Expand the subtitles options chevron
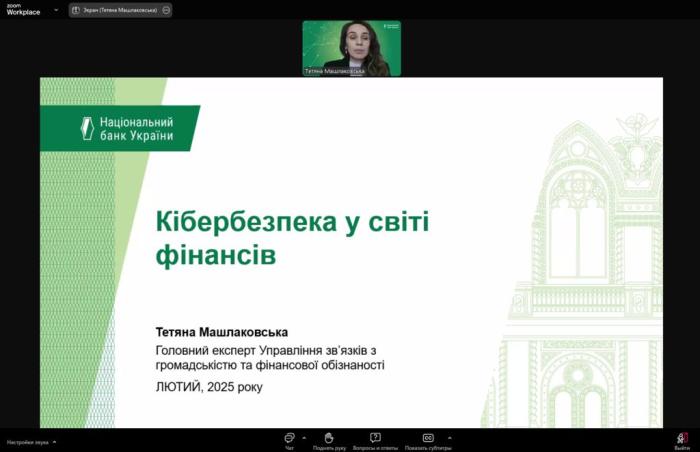 (x=449, y=437)
